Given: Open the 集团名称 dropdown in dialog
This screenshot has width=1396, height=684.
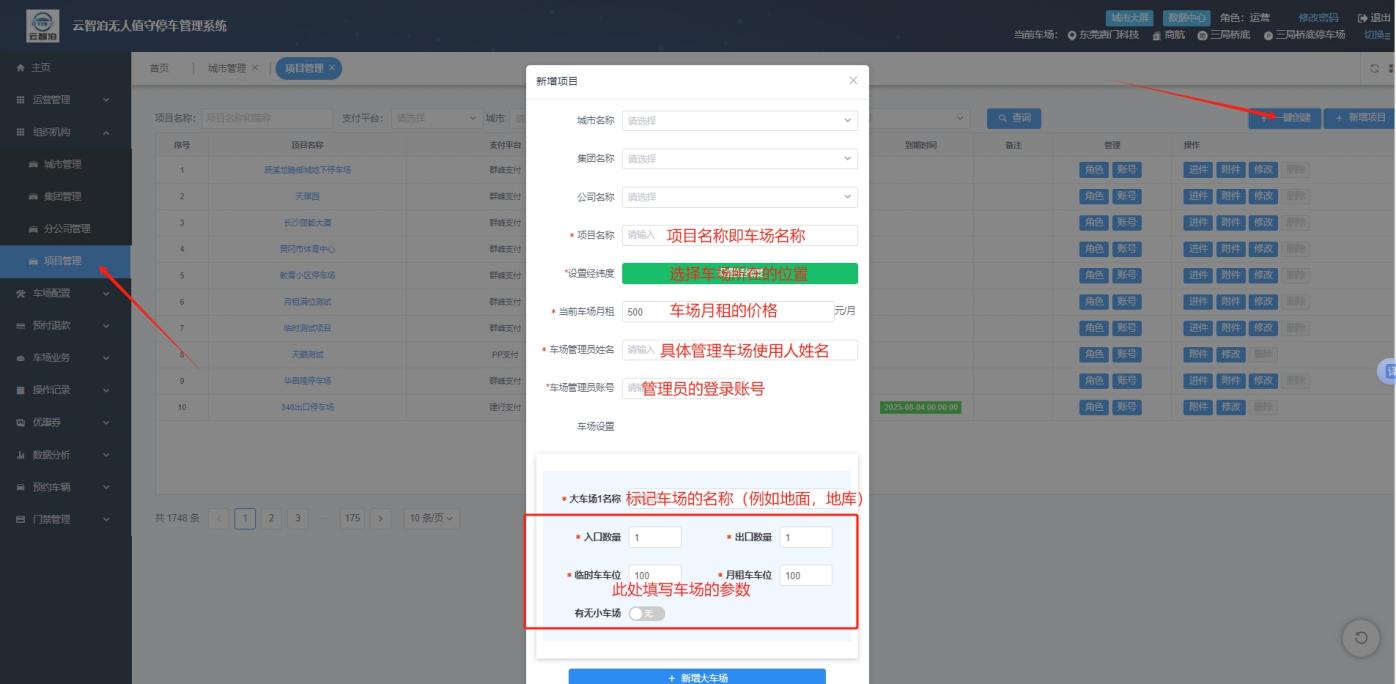Looking at the screenshot, I should coord(740,159).
